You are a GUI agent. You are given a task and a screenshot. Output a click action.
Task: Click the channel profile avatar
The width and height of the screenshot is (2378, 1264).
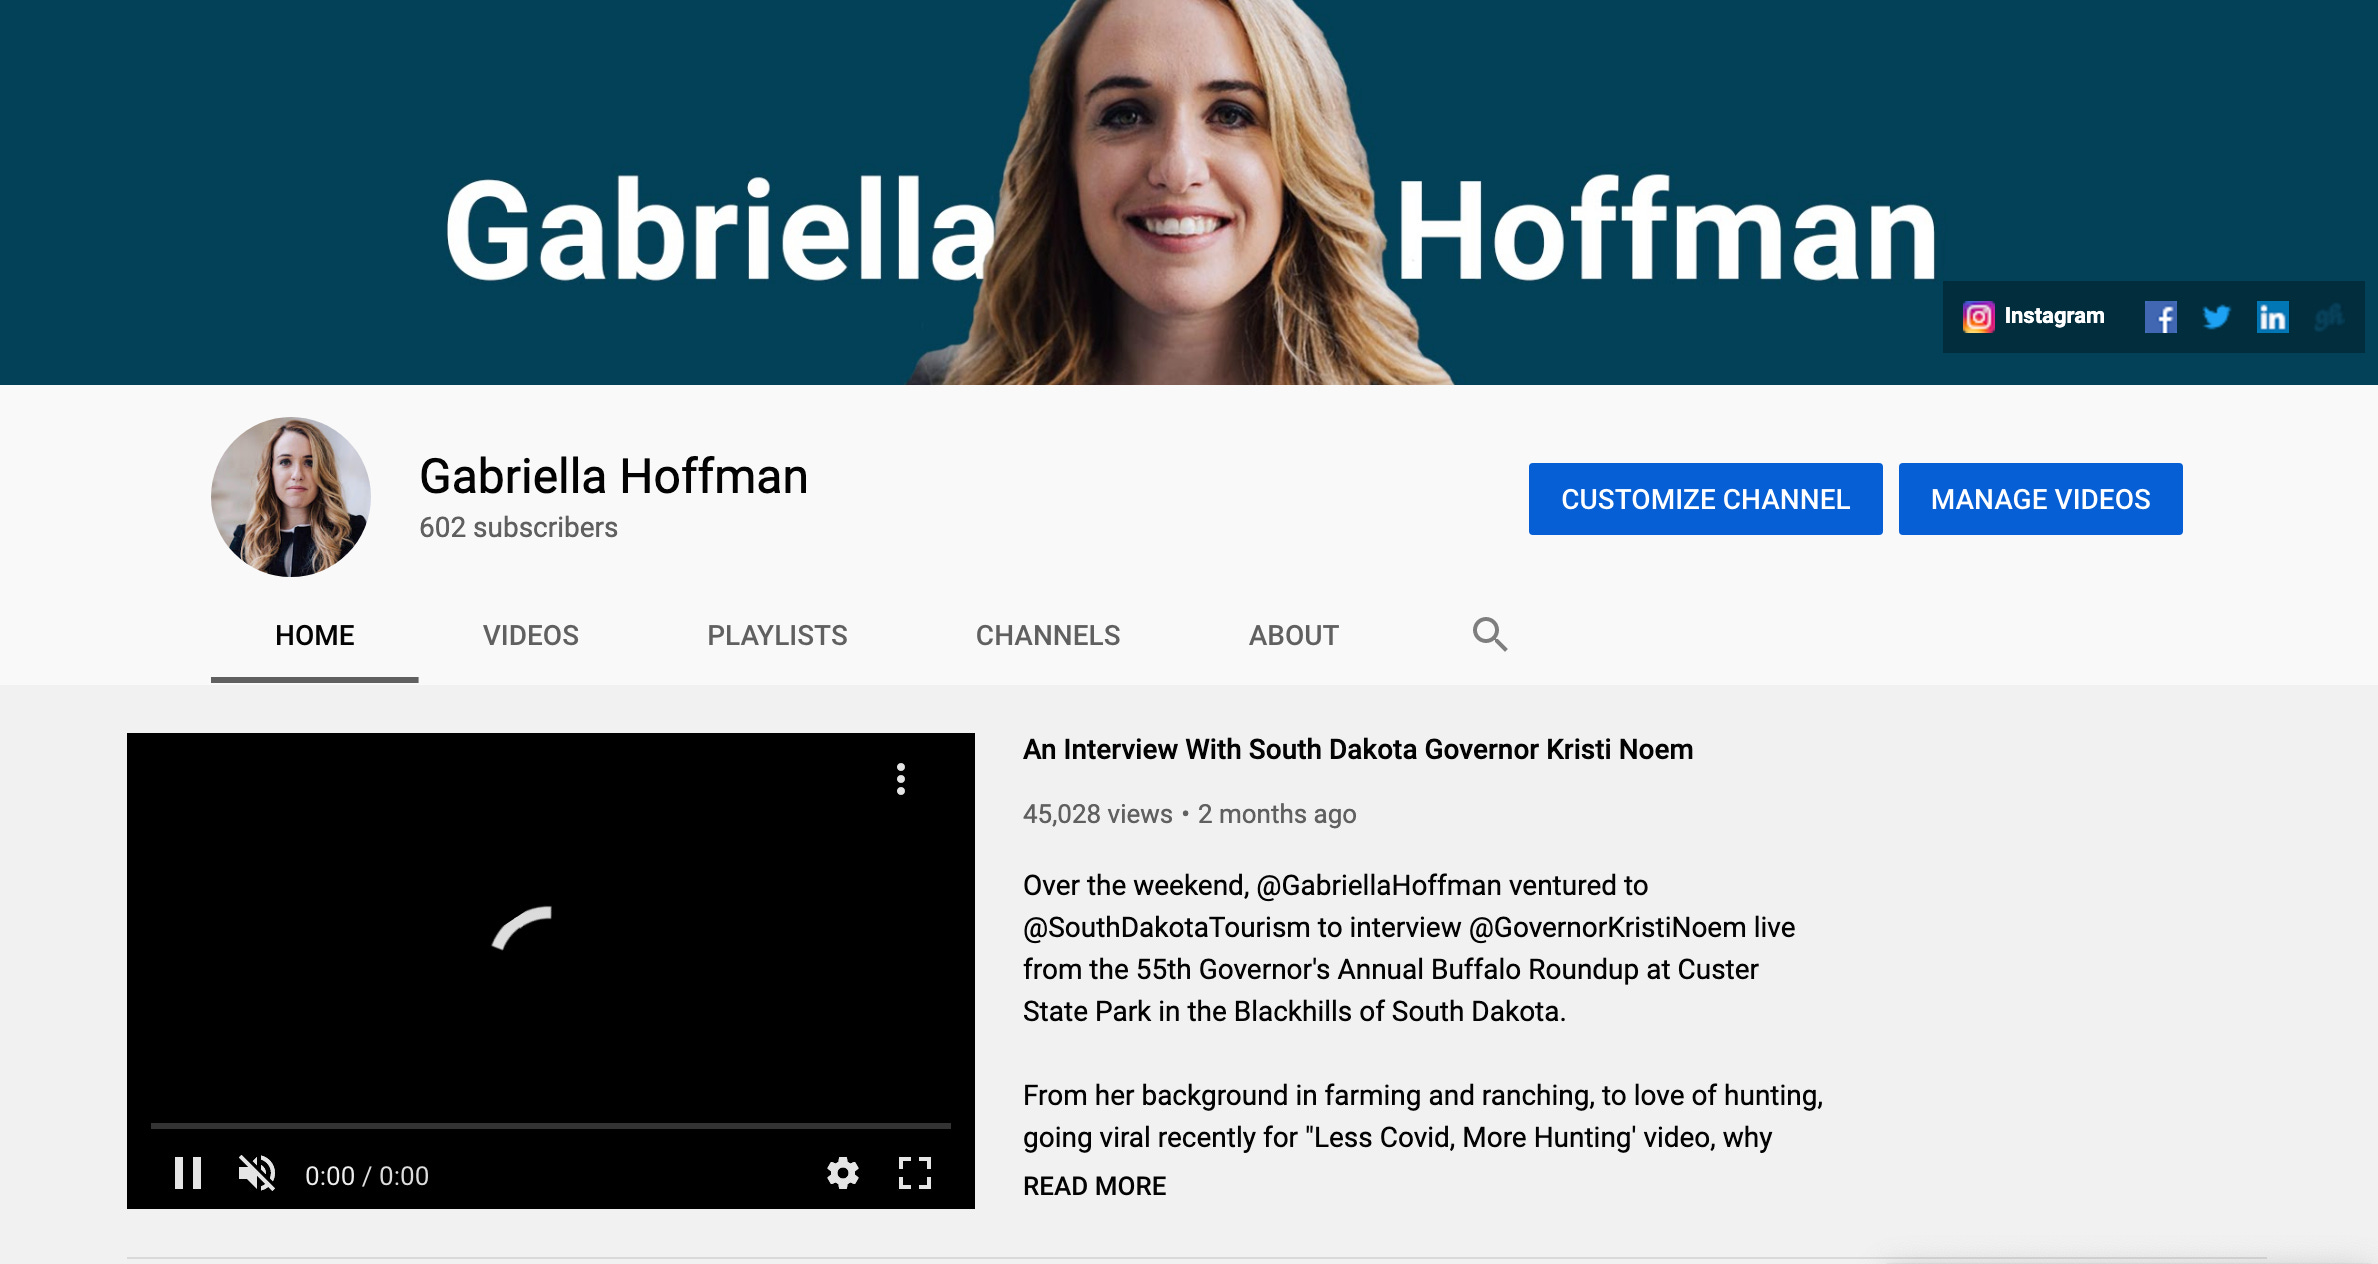[291, 497]
